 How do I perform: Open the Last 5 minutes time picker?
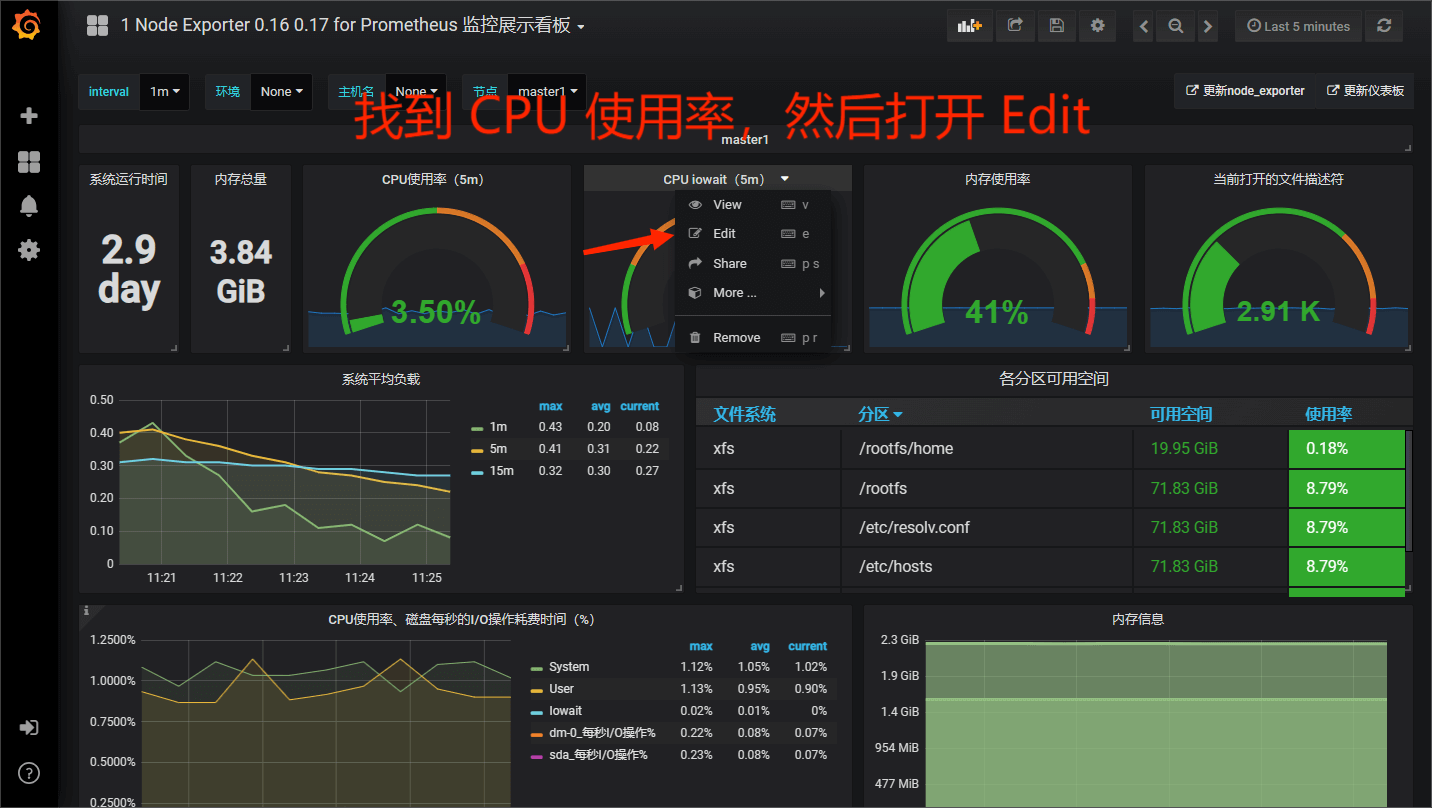pos(1298,26)
